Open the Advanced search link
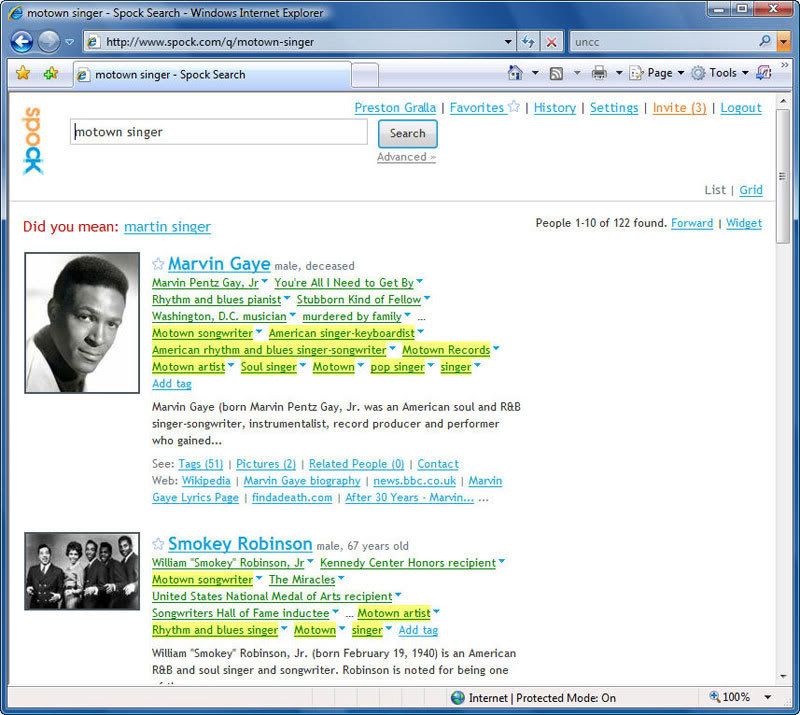Viewport: 800px width, 715px height. [x=406, y=157]
